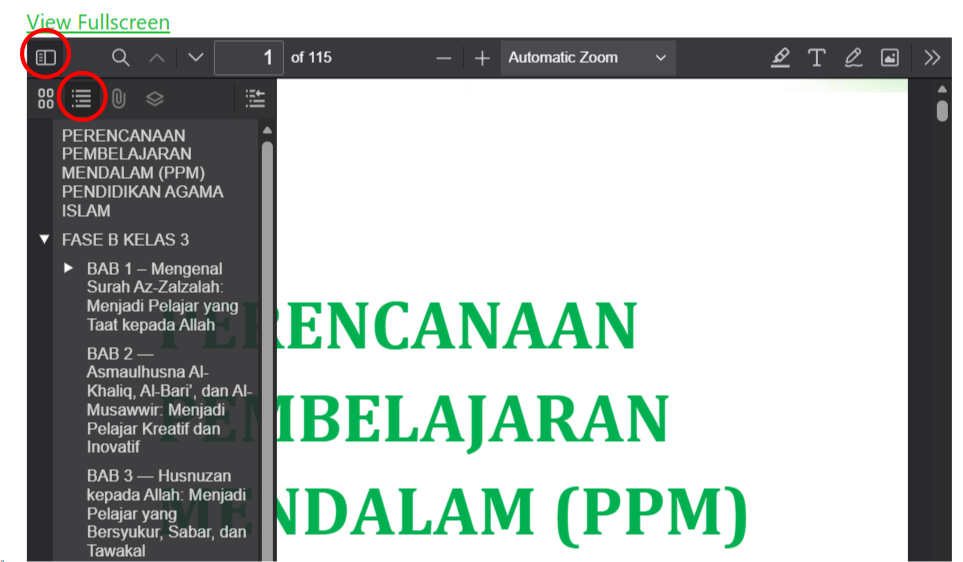
Task: Collapse the FASE B KELAS 3 outline node
Action: pyautogui.click(x=44, y=240)
